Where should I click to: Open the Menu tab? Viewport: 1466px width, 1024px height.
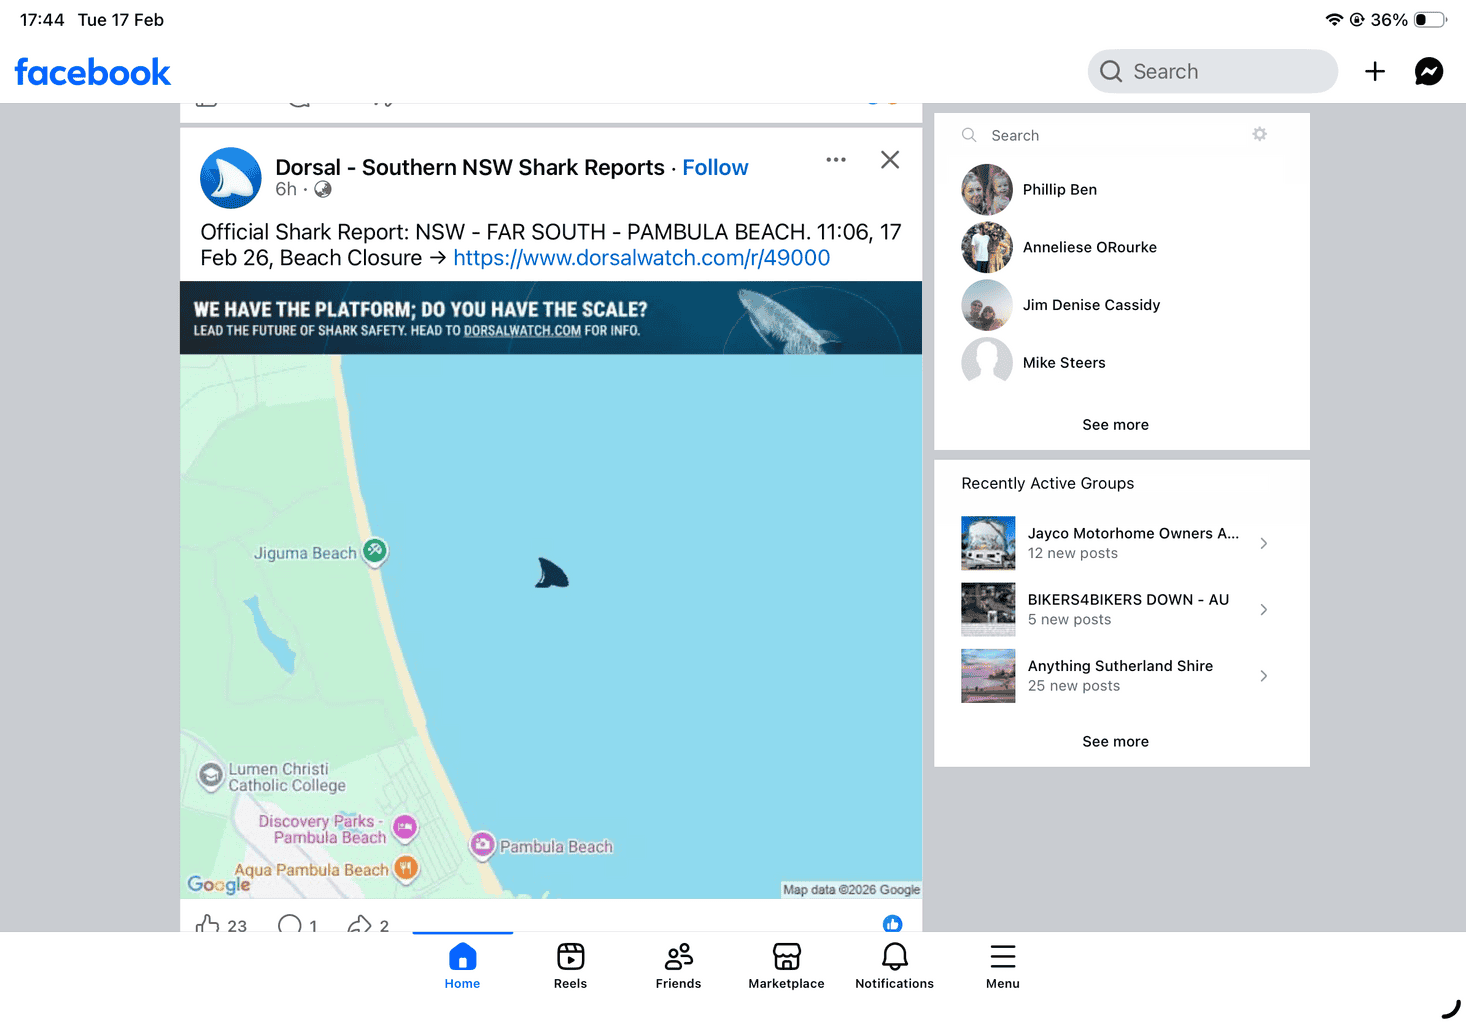tap(1002, 965)
